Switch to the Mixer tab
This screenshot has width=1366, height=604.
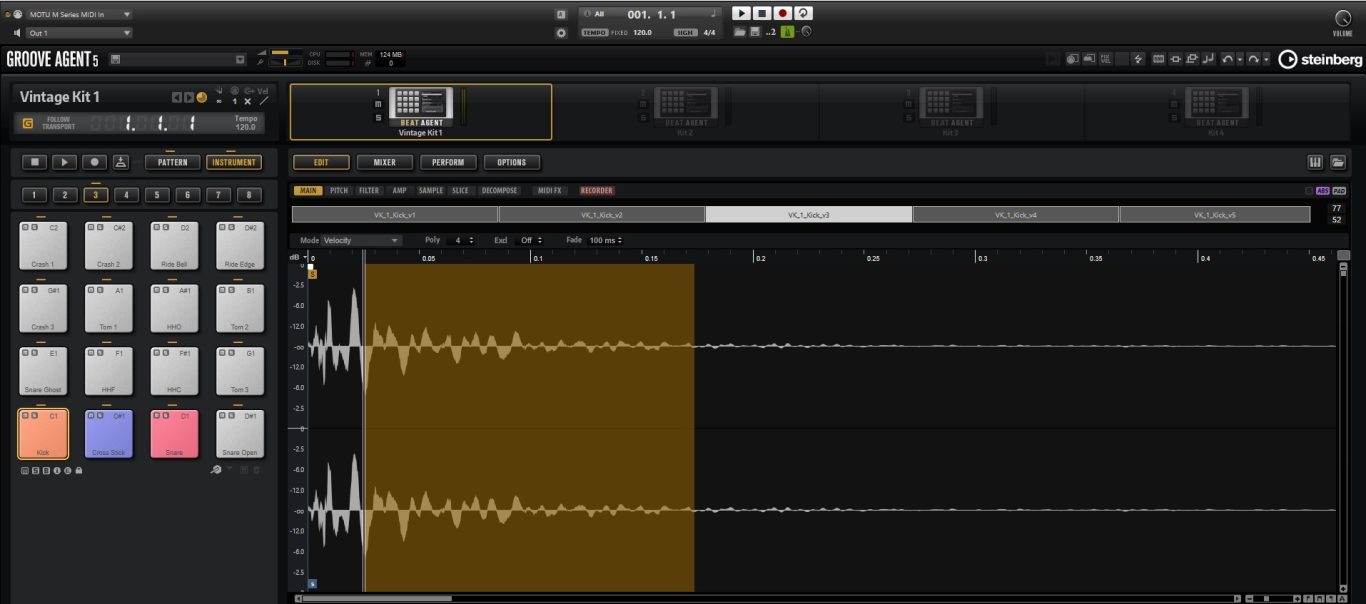pos(385,162)
